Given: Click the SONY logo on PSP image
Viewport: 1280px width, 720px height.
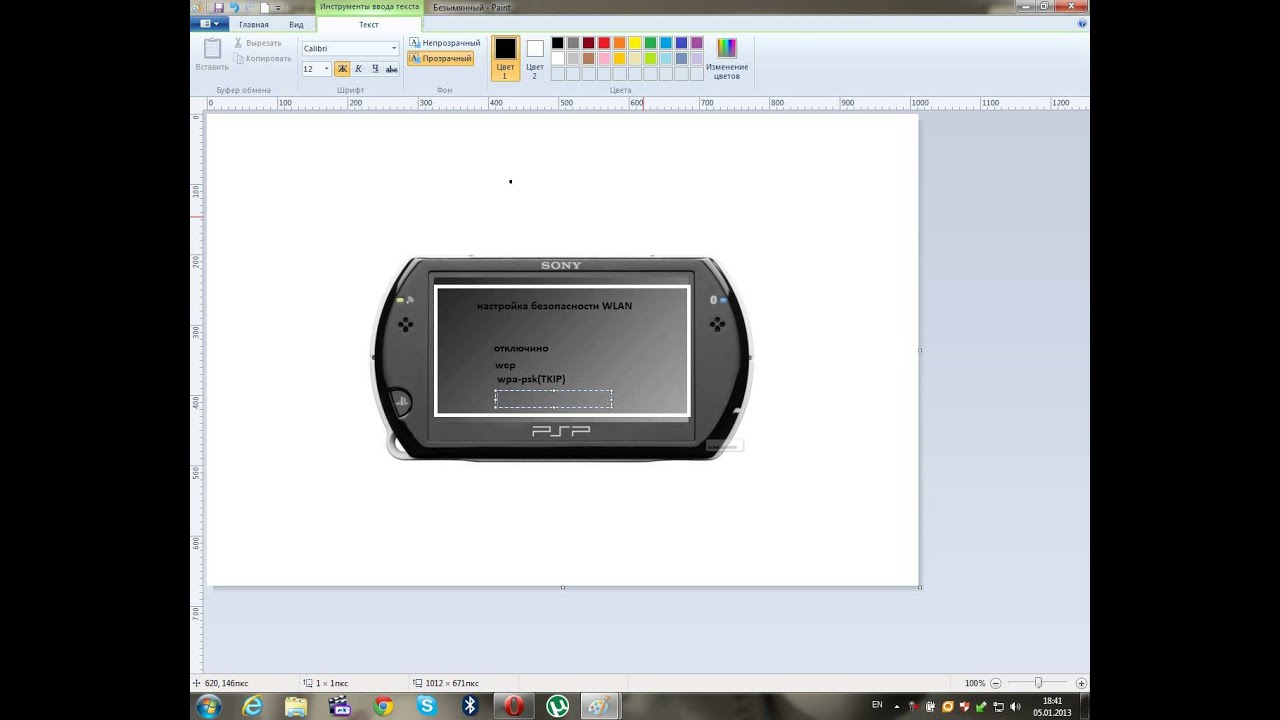Looking at the screenshot, I should [561, 265].
